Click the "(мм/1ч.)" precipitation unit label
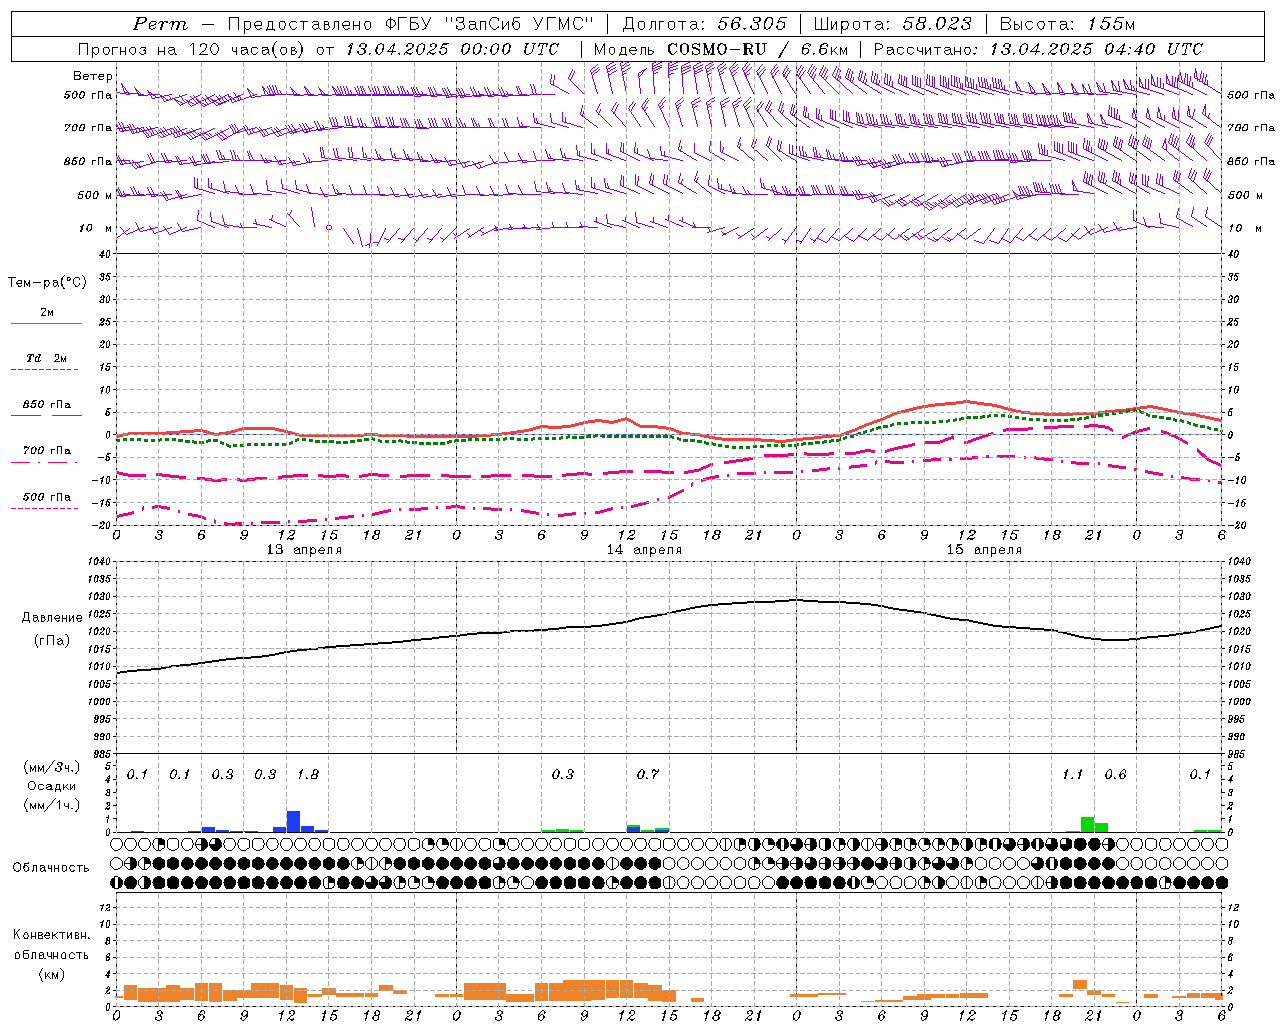Screen dimensions: 1280x1024 [x=52, y=805]
